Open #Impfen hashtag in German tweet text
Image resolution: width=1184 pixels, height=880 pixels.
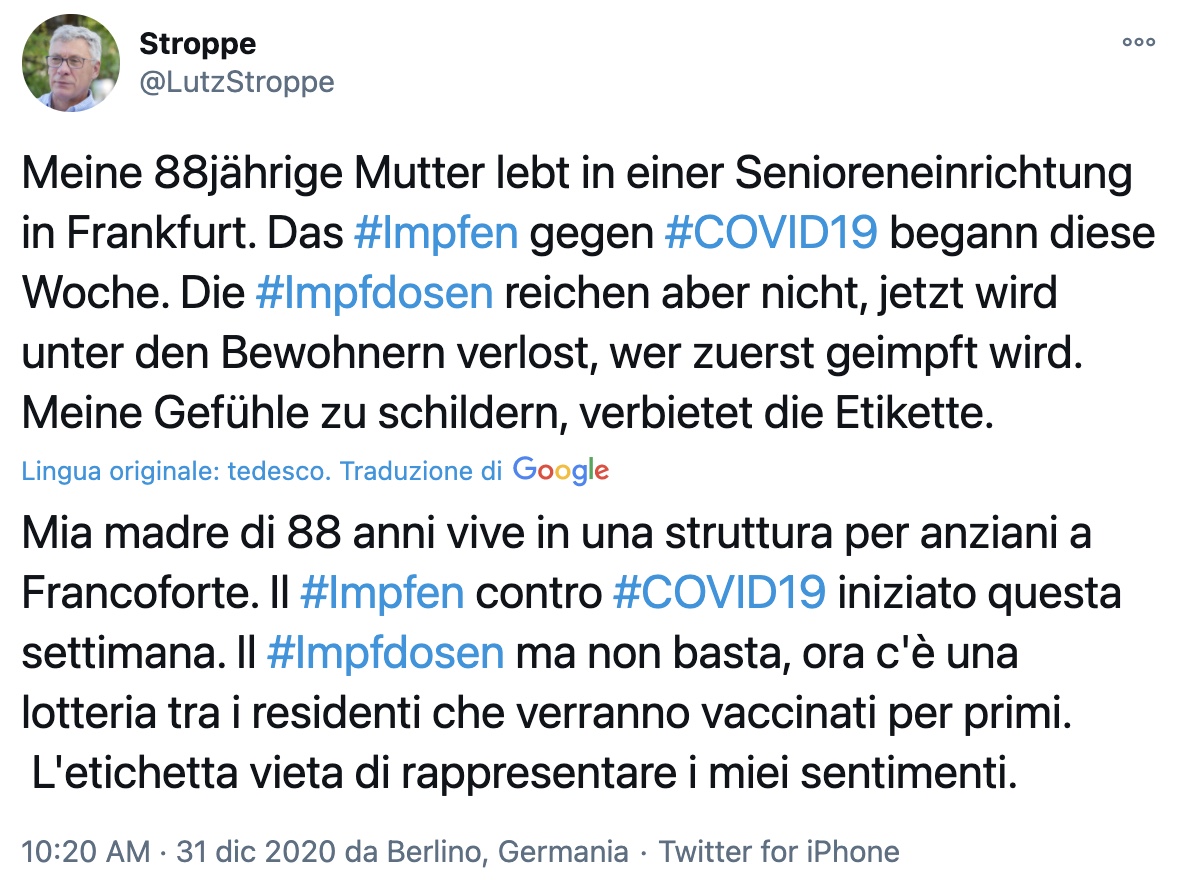point(436,233)
